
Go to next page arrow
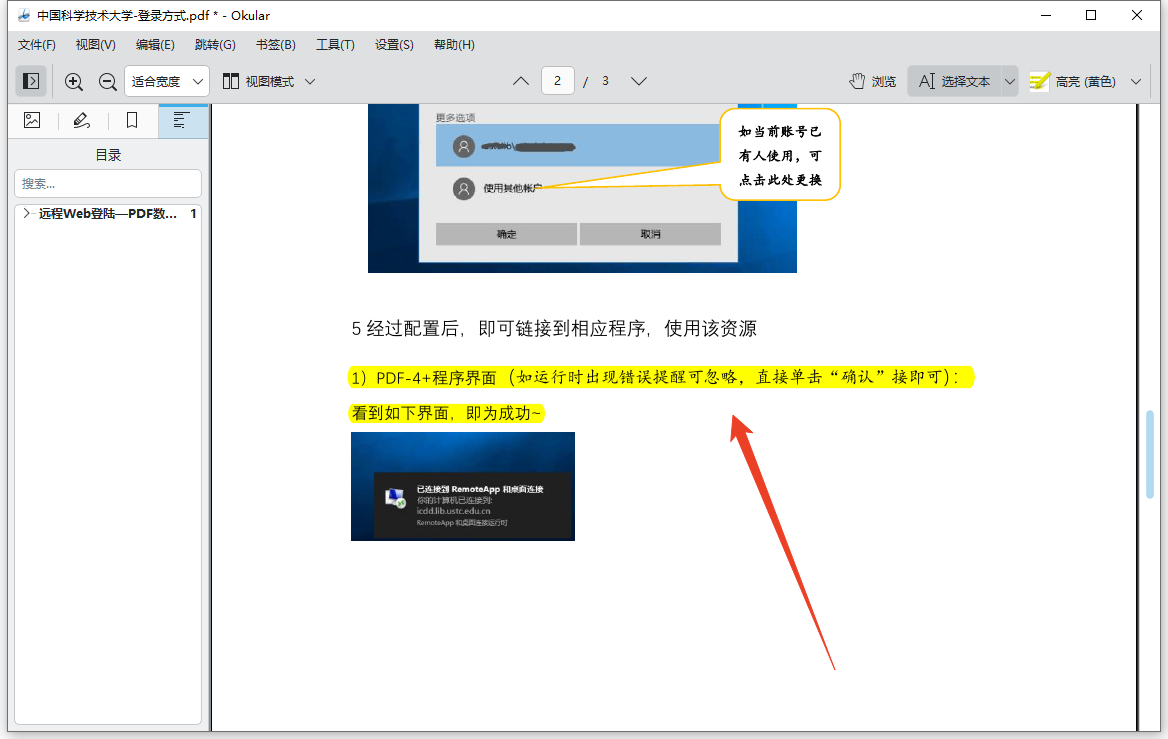point(639,81)
